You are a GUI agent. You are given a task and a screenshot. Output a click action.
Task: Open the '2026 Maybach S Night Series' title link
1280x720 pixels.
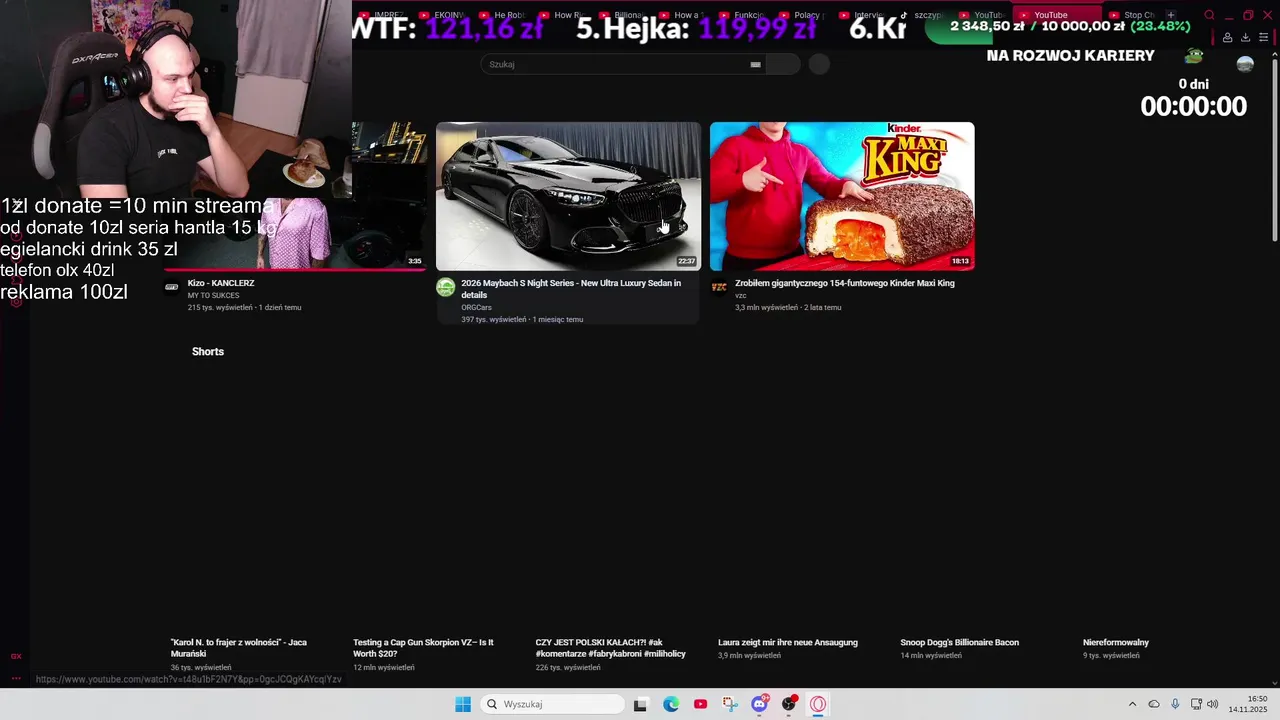click(571, 289)
